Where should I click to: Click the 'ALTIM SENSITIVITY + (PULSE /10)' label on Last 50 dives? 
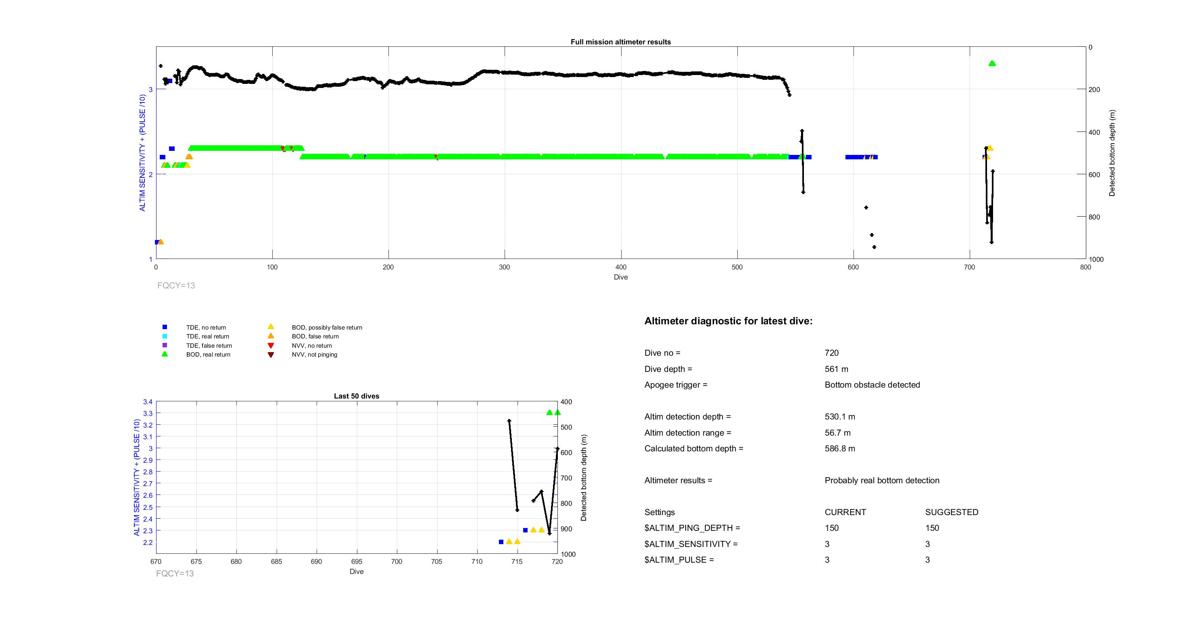pyautogui.click(x=137, y=477)
